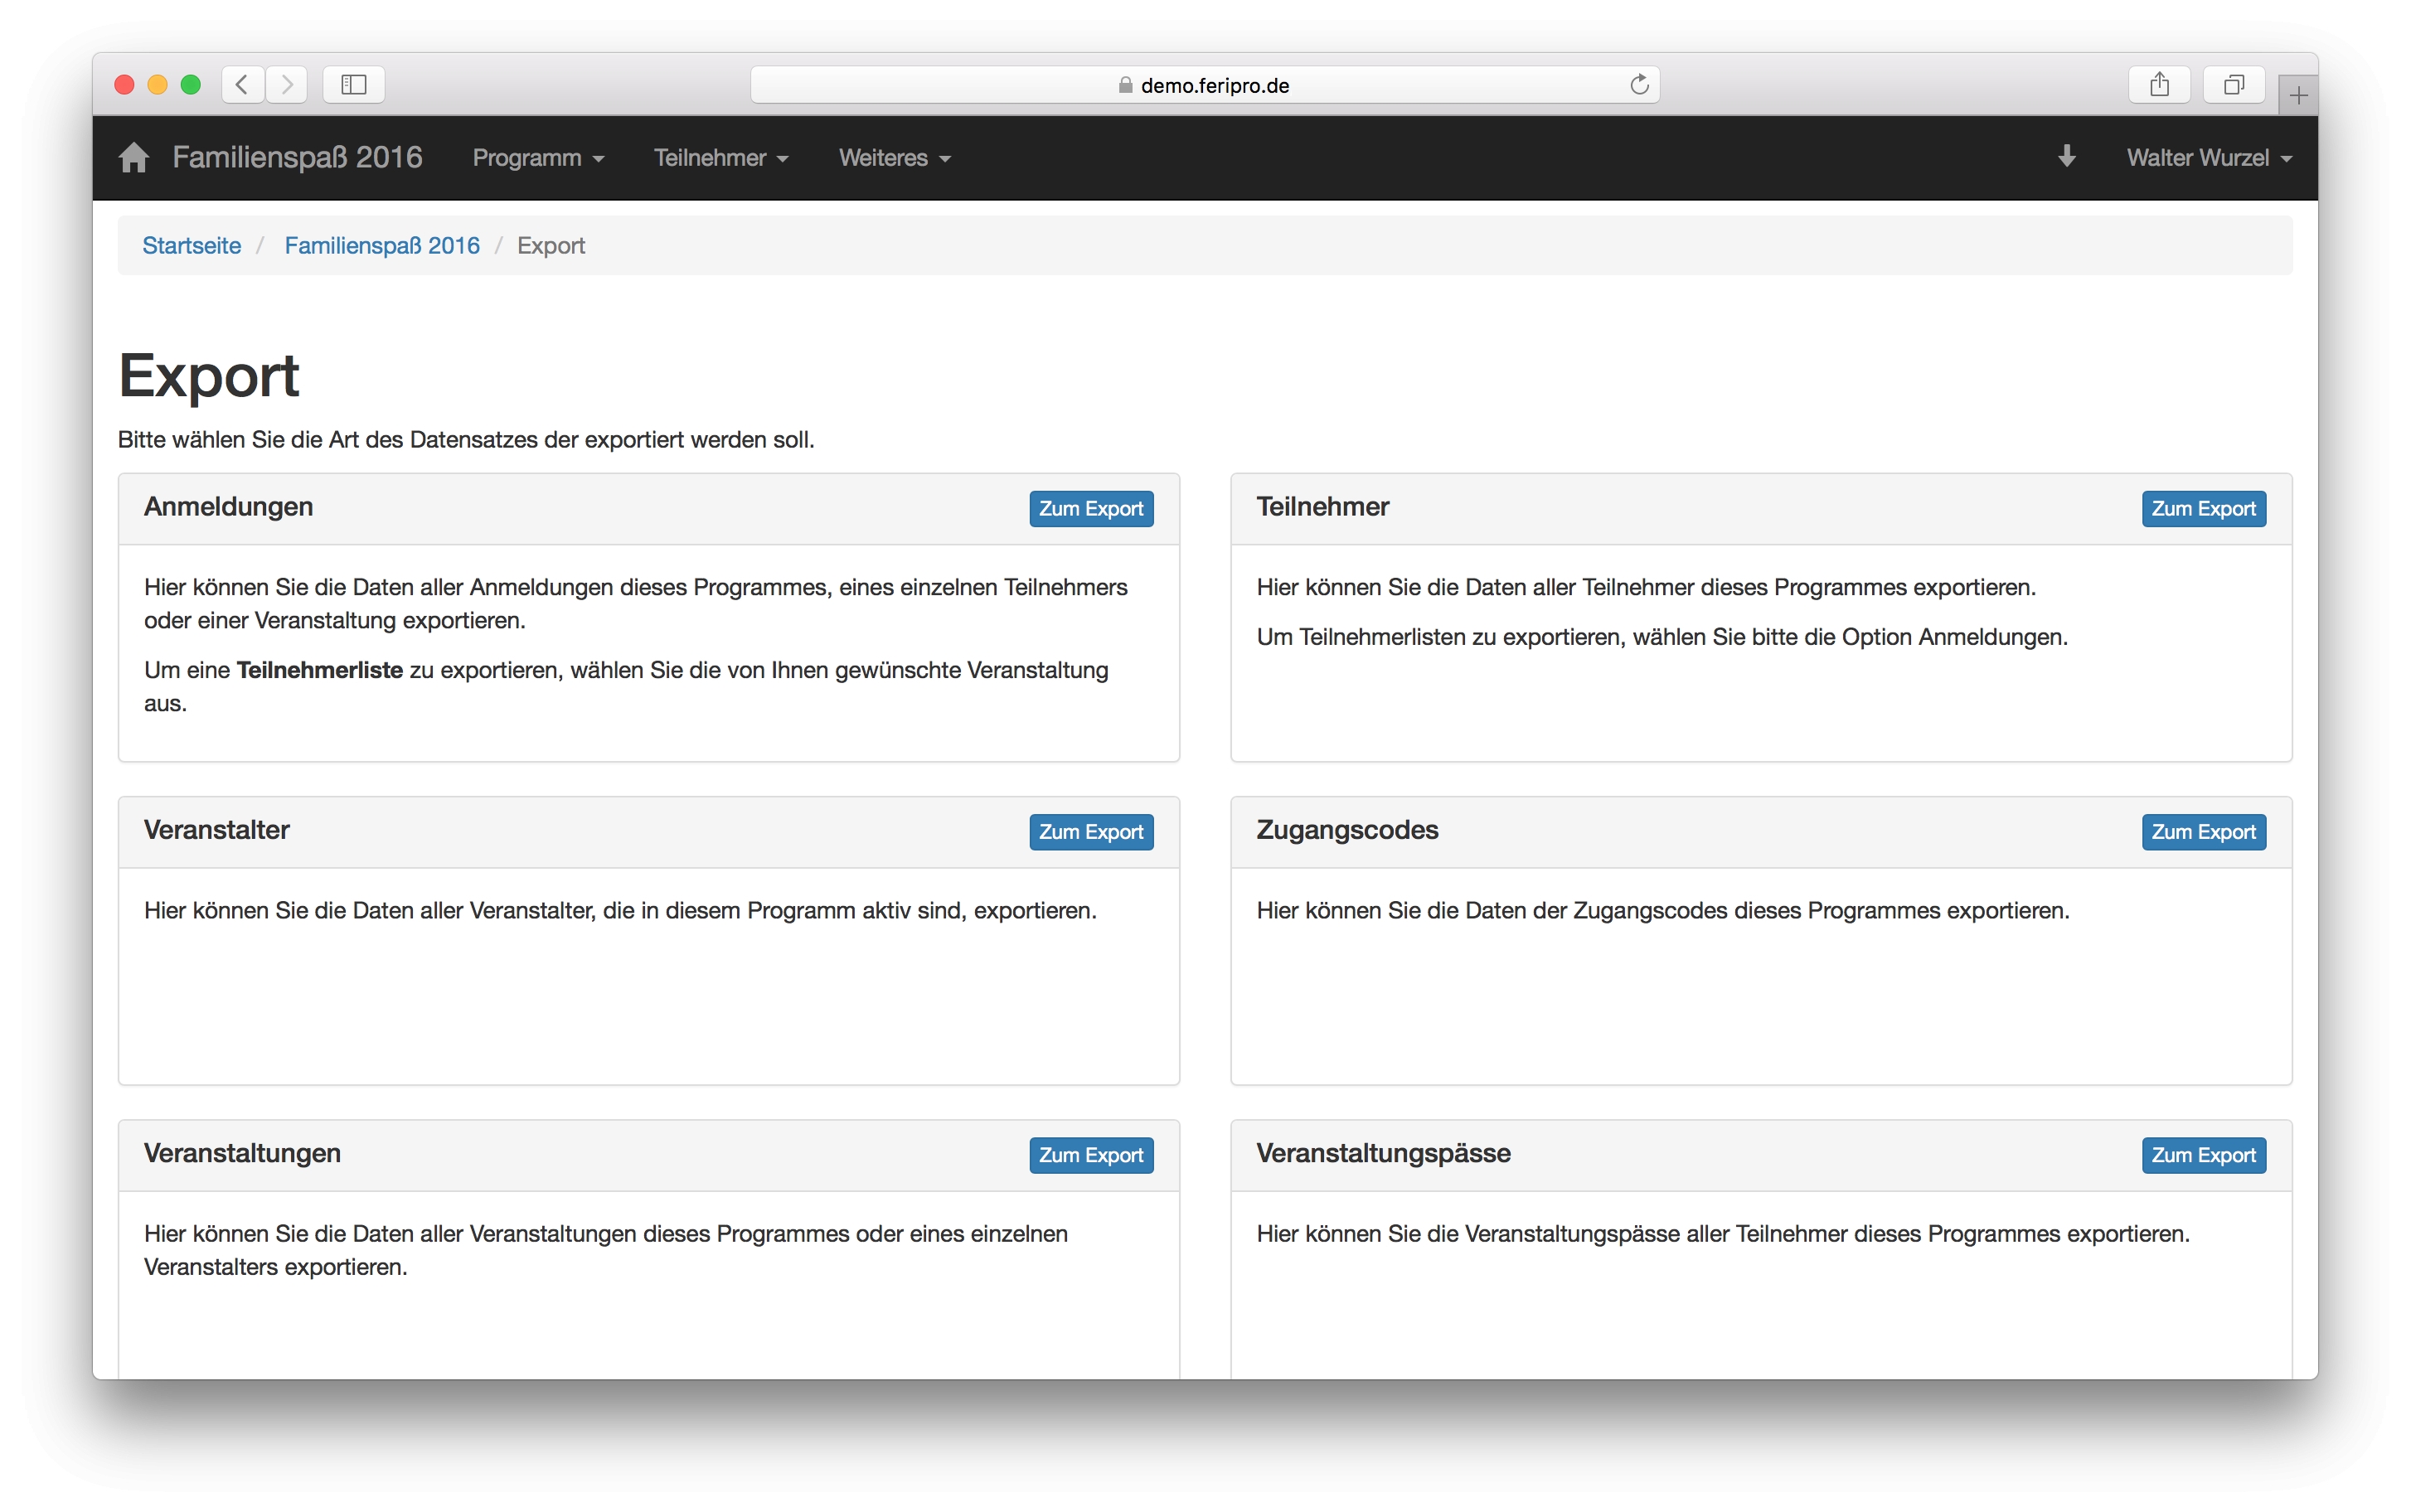Open the Walter Wurzel user menu
The height and width of the screenshot is (1512, 2411).
[x=2208, y=158]
